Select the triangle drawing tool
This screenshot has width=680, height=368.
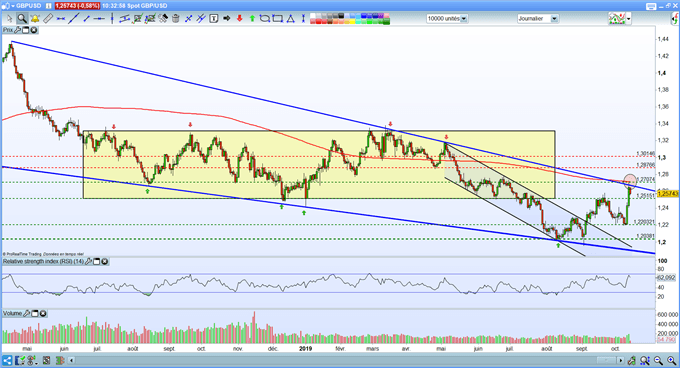point(290,19)
